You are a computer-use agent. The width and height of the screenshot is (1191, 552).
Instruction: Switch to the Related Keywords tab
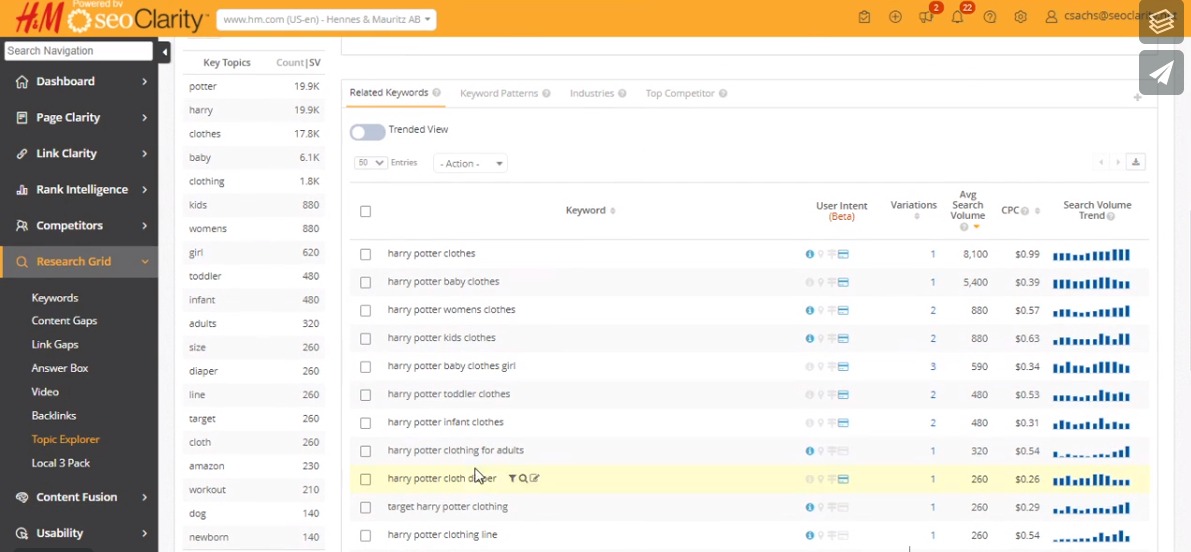coord(389,93)
